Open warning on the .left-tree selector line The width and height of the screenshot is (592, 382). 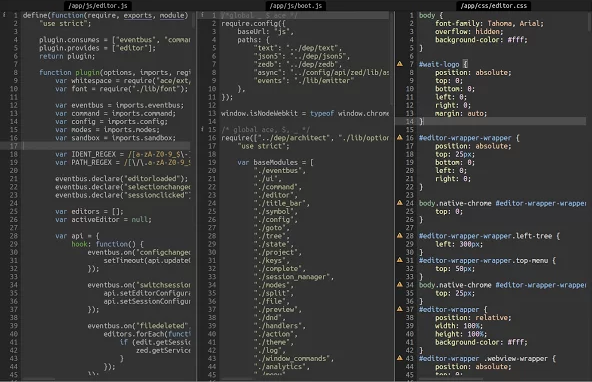click(399, 235)
